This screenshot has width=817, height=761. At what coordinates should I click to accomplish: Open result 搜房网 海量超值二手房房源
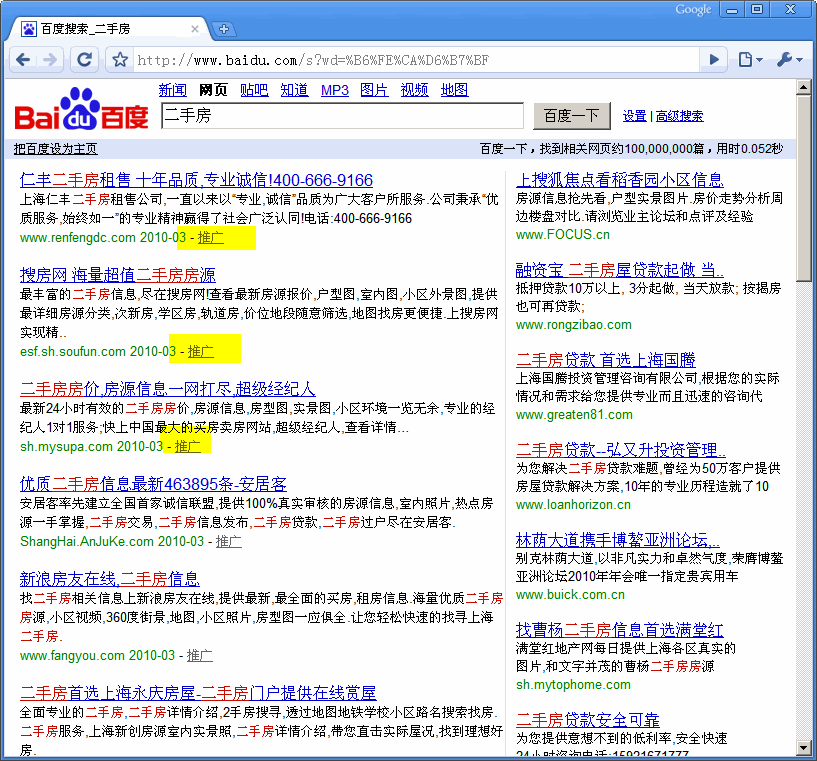coord(118,275)
